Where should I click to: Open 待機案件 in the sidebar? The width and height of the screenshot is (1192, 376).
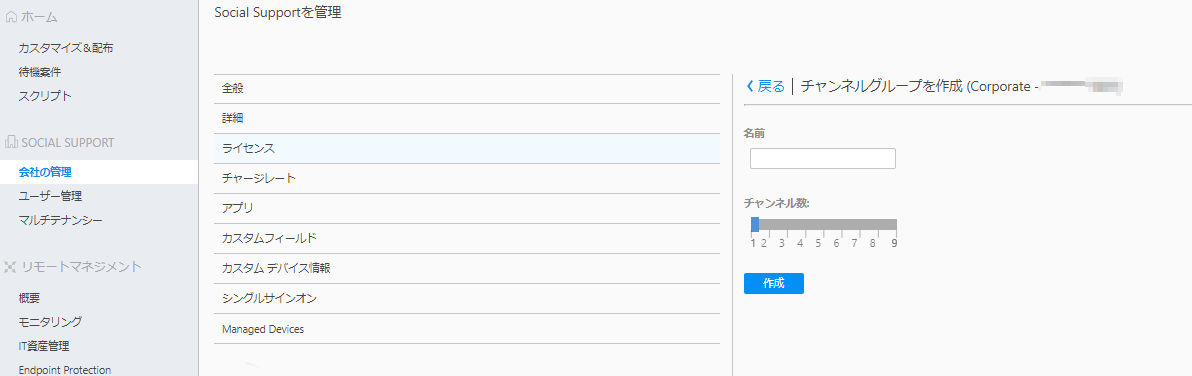pyautogui.click(x=40, y=72)
